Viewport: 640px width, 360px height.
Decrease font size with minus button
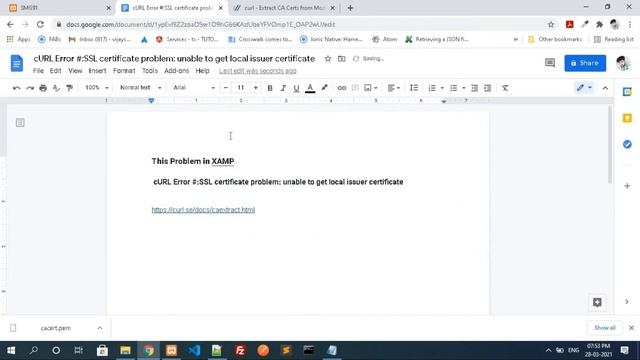point(226,87)
